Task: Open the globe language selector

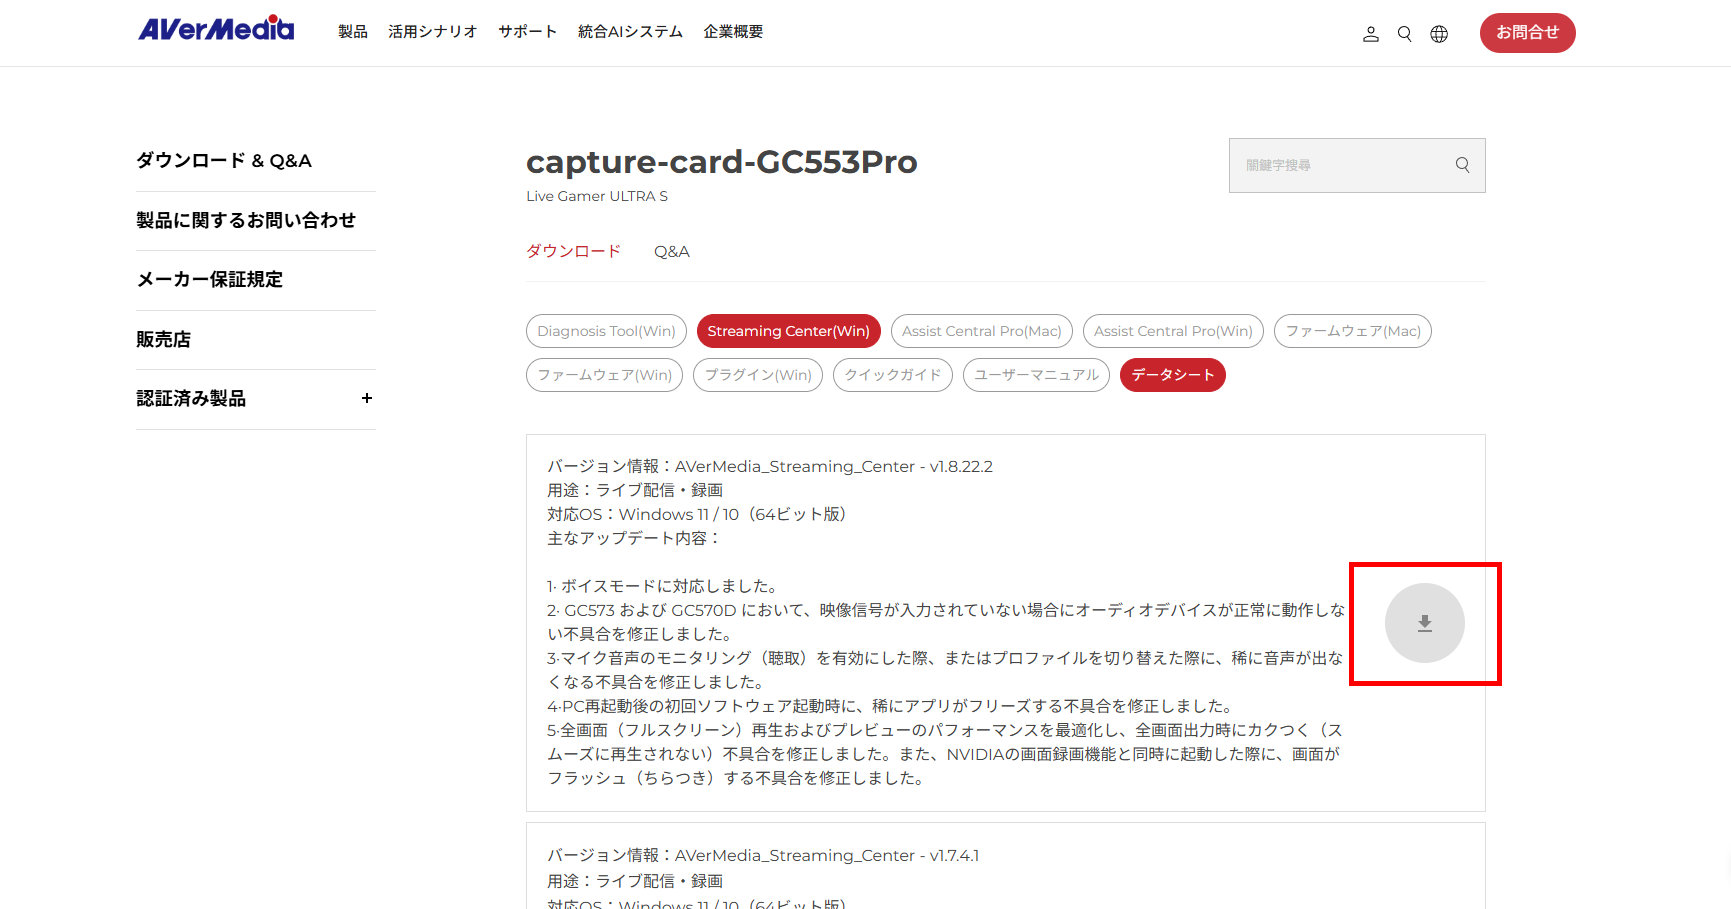Action: (x=1439, y=34)
